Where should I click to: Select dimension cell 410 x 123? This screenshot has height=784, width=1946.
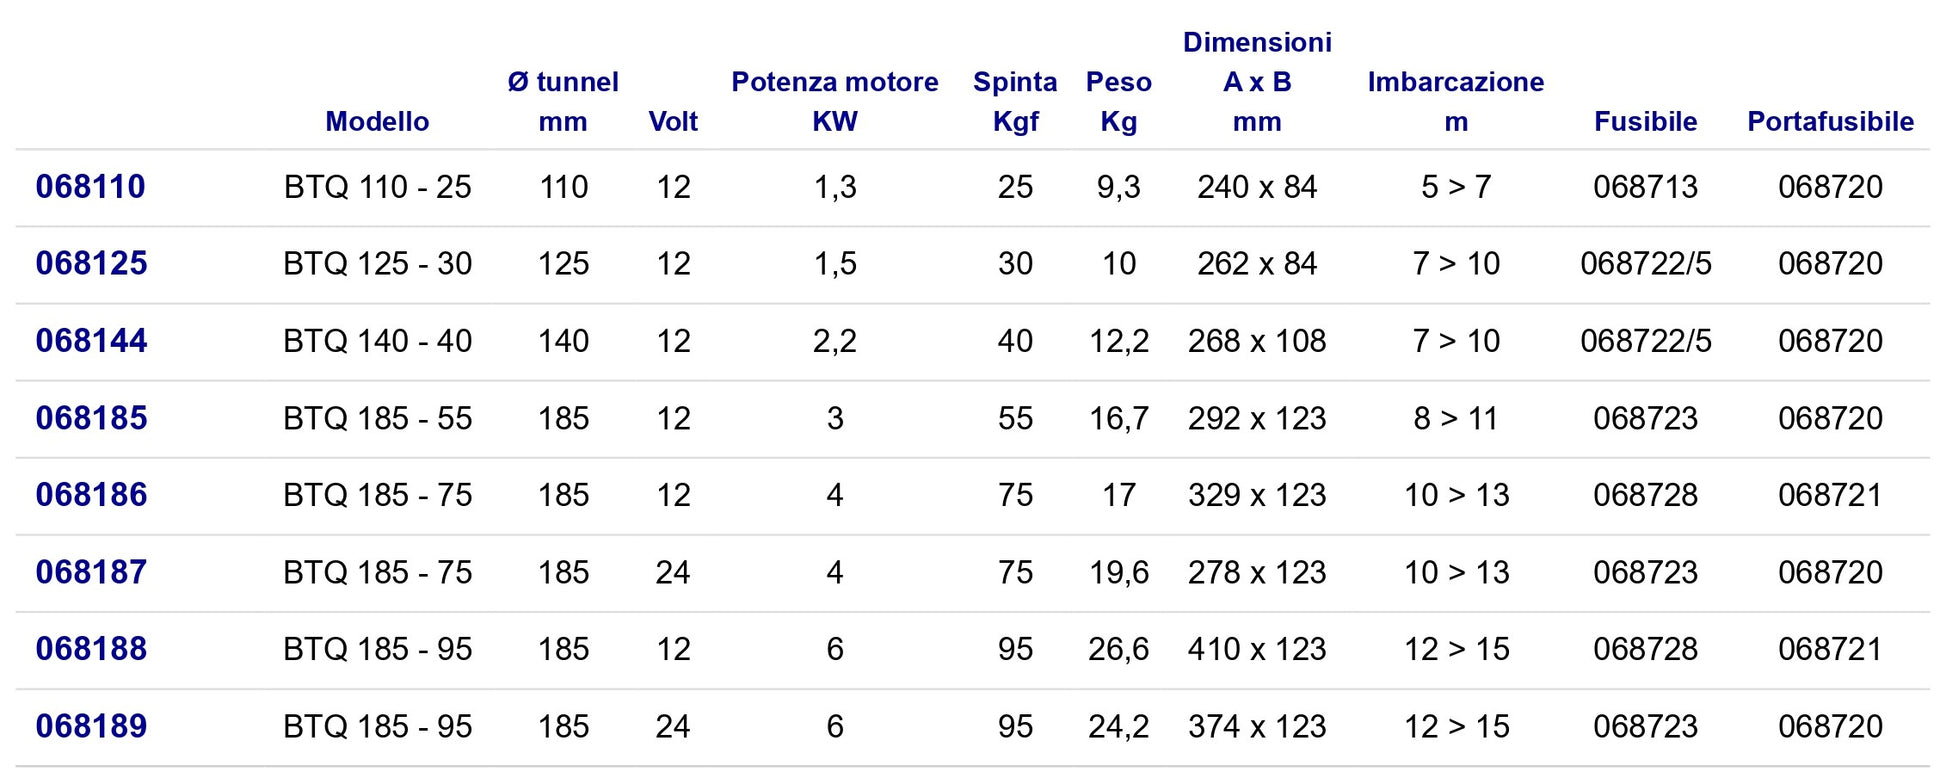click(x=1257, y=649)
